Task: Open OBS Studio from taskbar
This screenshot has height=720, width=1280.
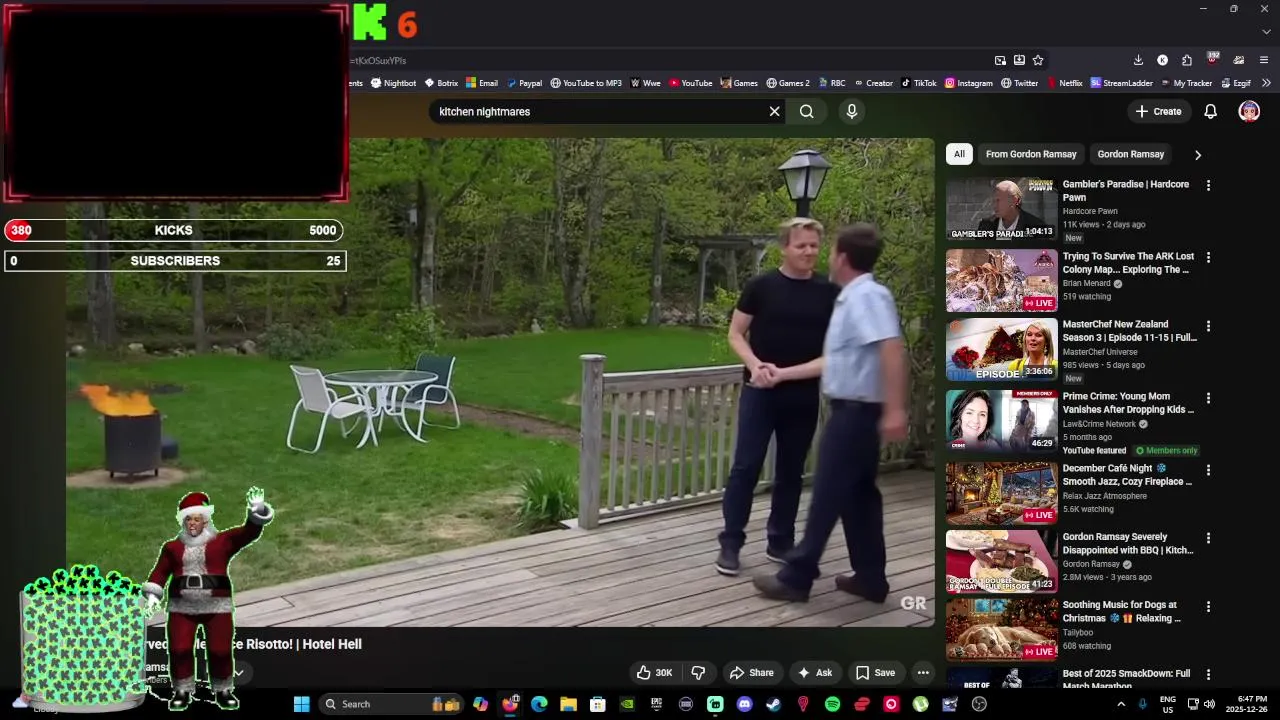Action: 979,704
